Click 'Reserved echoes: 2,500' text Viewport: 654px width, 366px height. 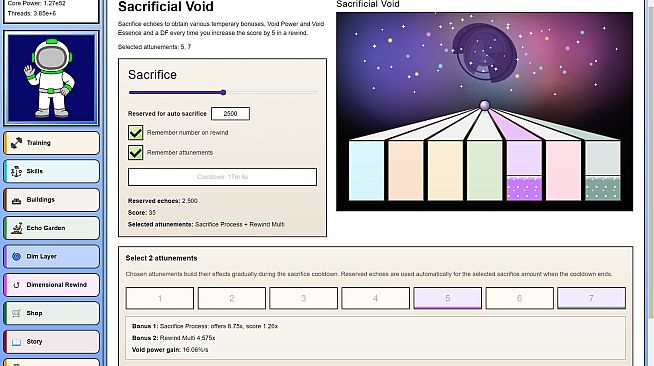tap(163, 201)
